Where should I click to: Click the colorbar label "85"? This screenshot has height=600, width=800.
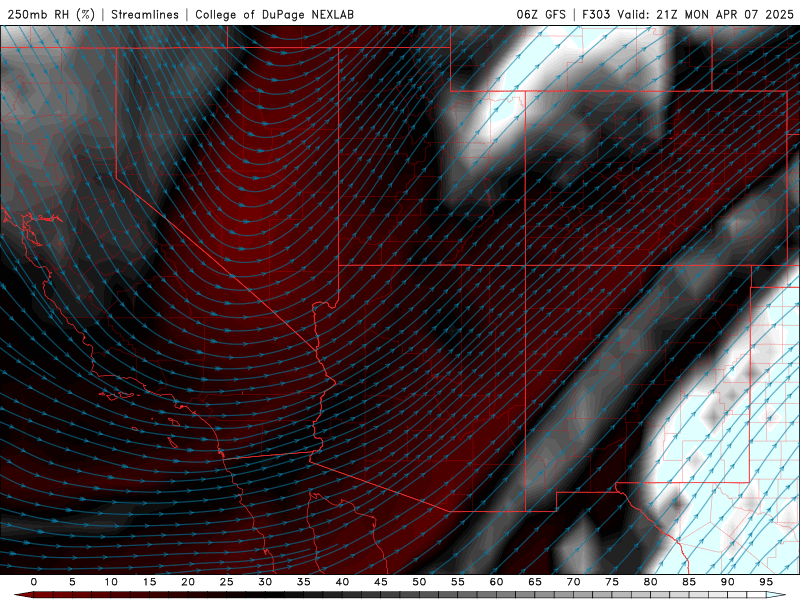[x=689, y=582]
